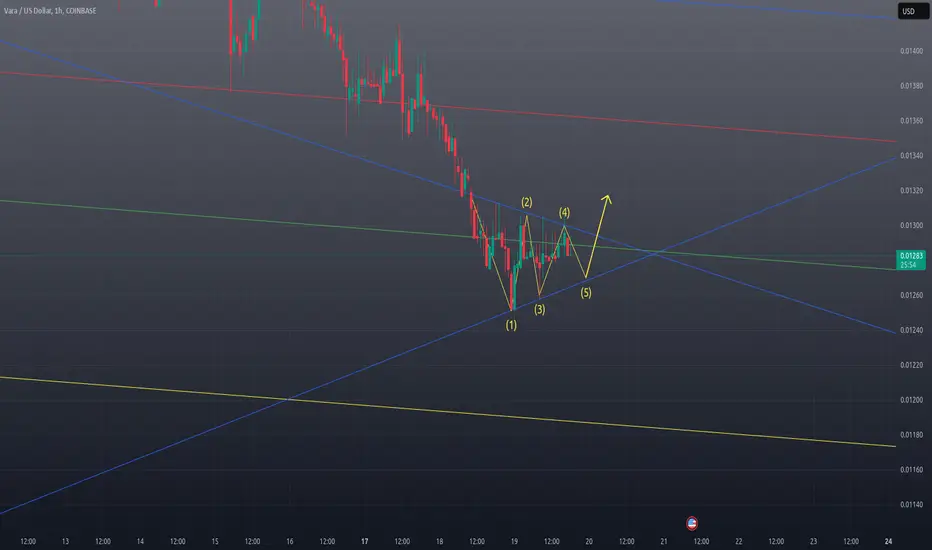
Task: Click price axis value 0.01200
Action: click(911, 400)
